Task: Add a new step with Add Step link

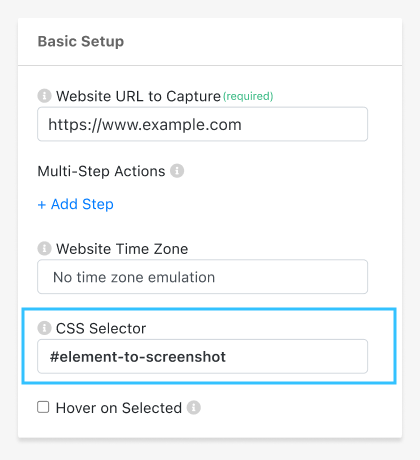Action: point(76,204)
